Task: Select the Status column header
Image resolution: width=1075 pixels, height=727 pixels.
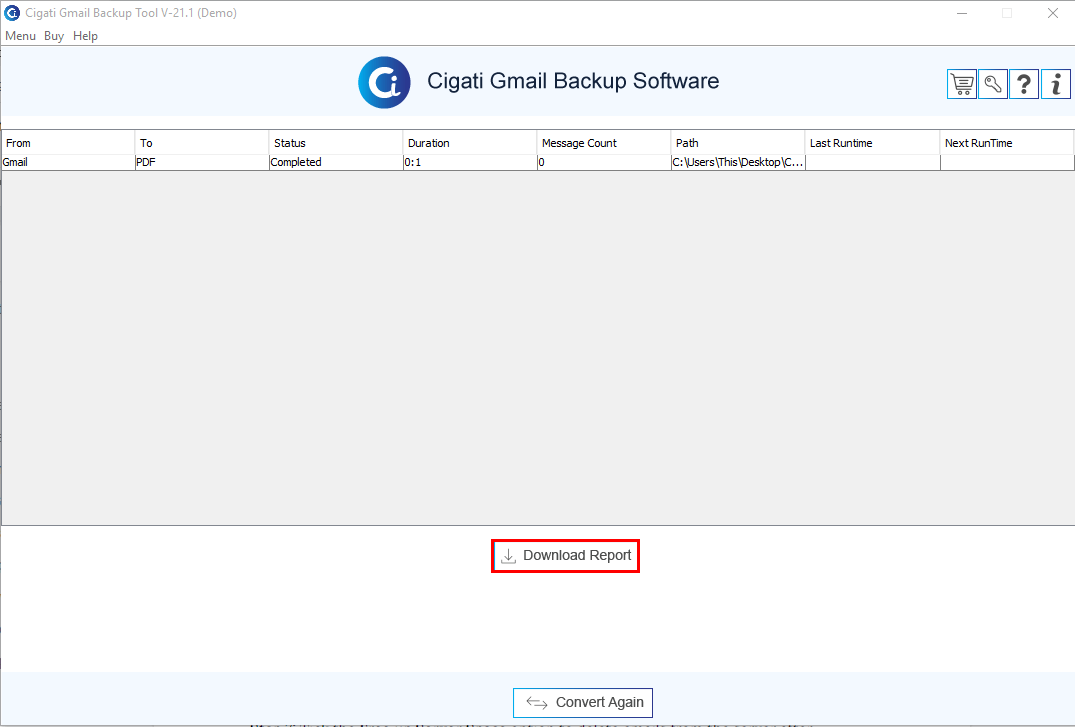Action: pos(335,143)
